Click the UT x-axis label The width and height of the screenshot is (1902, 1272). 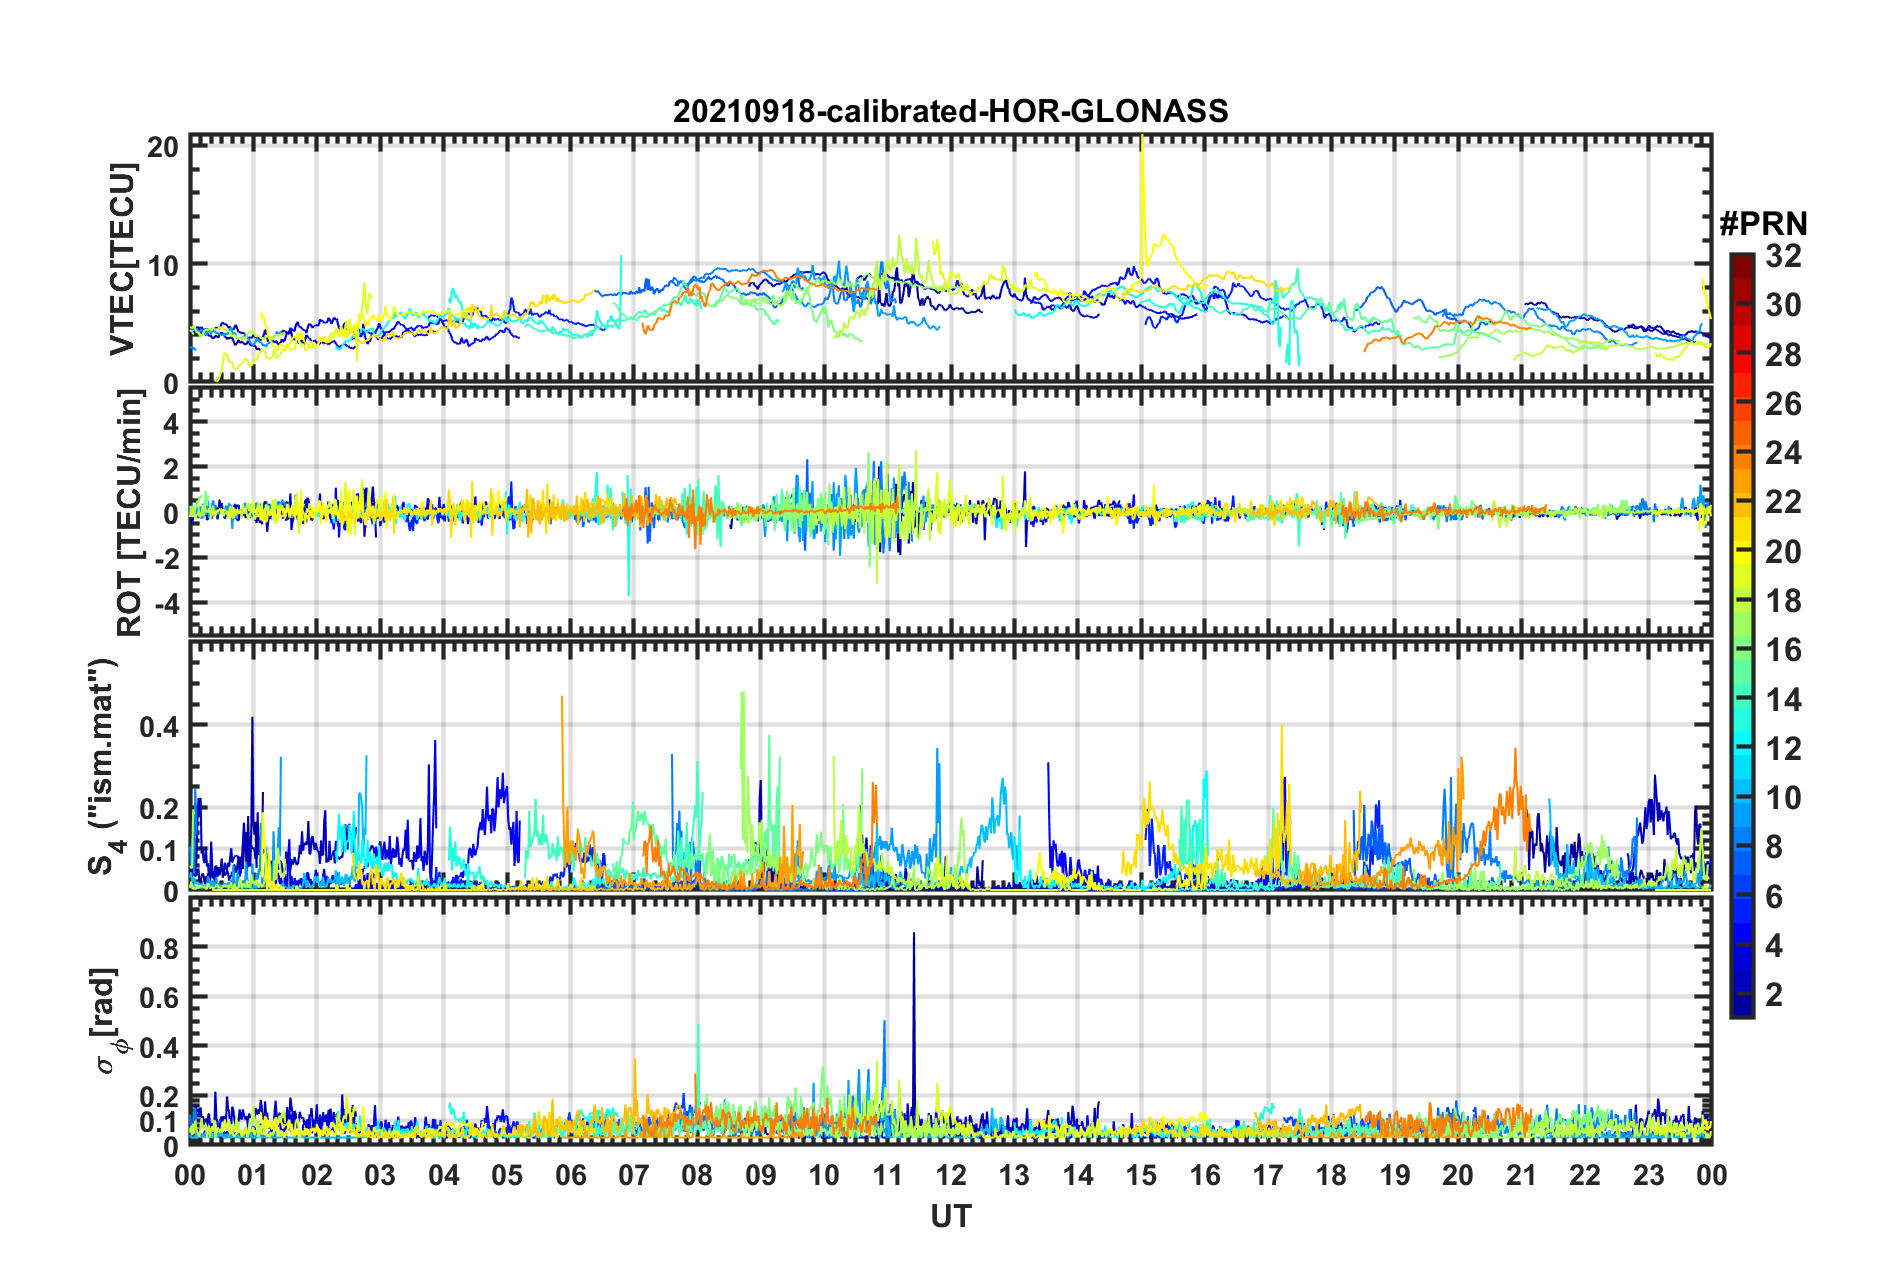click(x=950, y=1216)
